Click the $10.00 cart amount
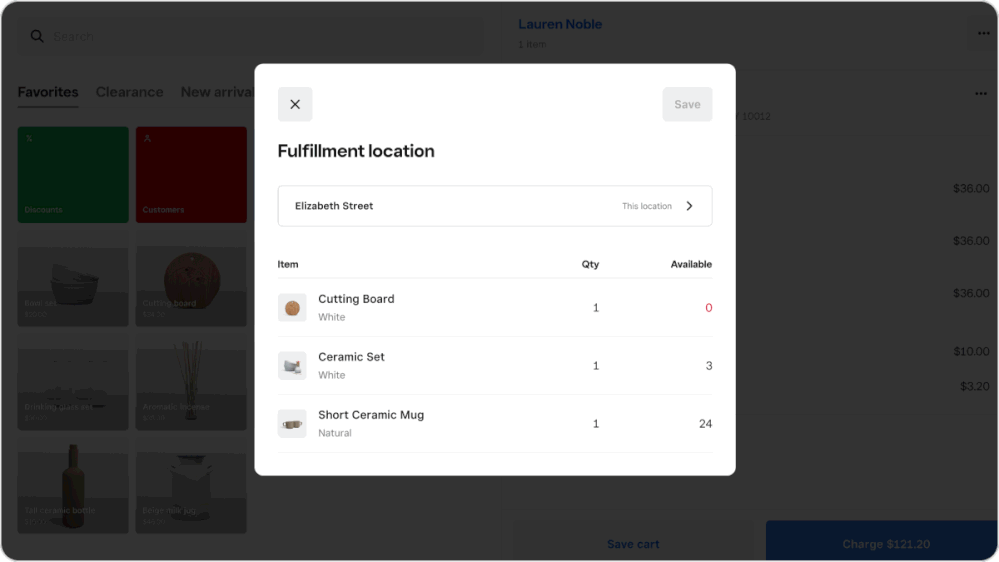This screenshot has height=562, width=999. (971, 352)
